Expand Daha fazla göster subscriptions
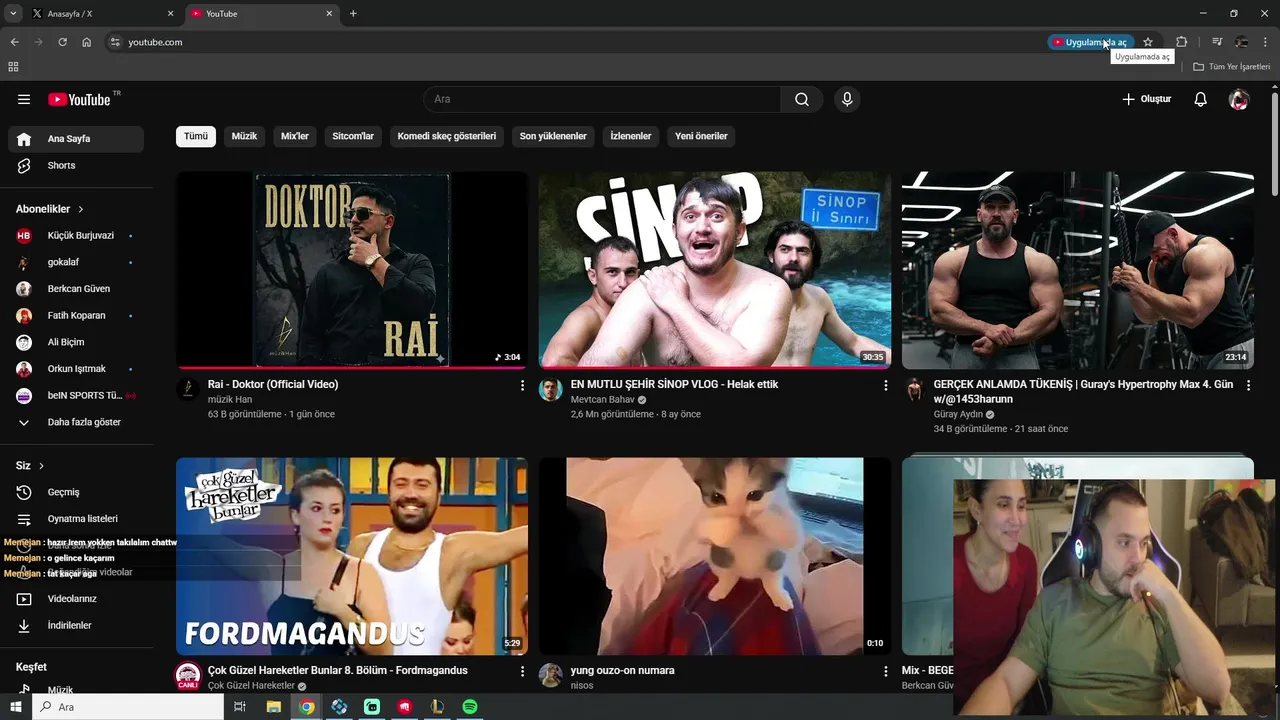This screenshot has height=720, width=1280. (76, 422)
